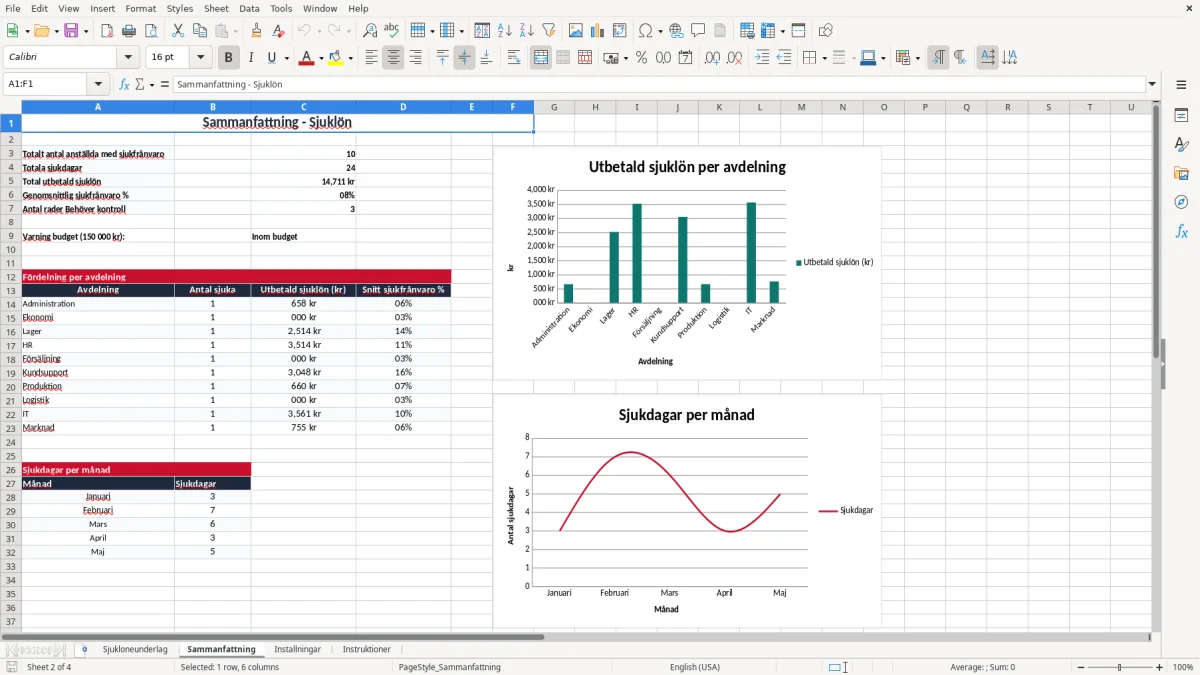1200x675 pixels.
Task: Insert a special character with the Omega icon
Action: coord(644,31)
